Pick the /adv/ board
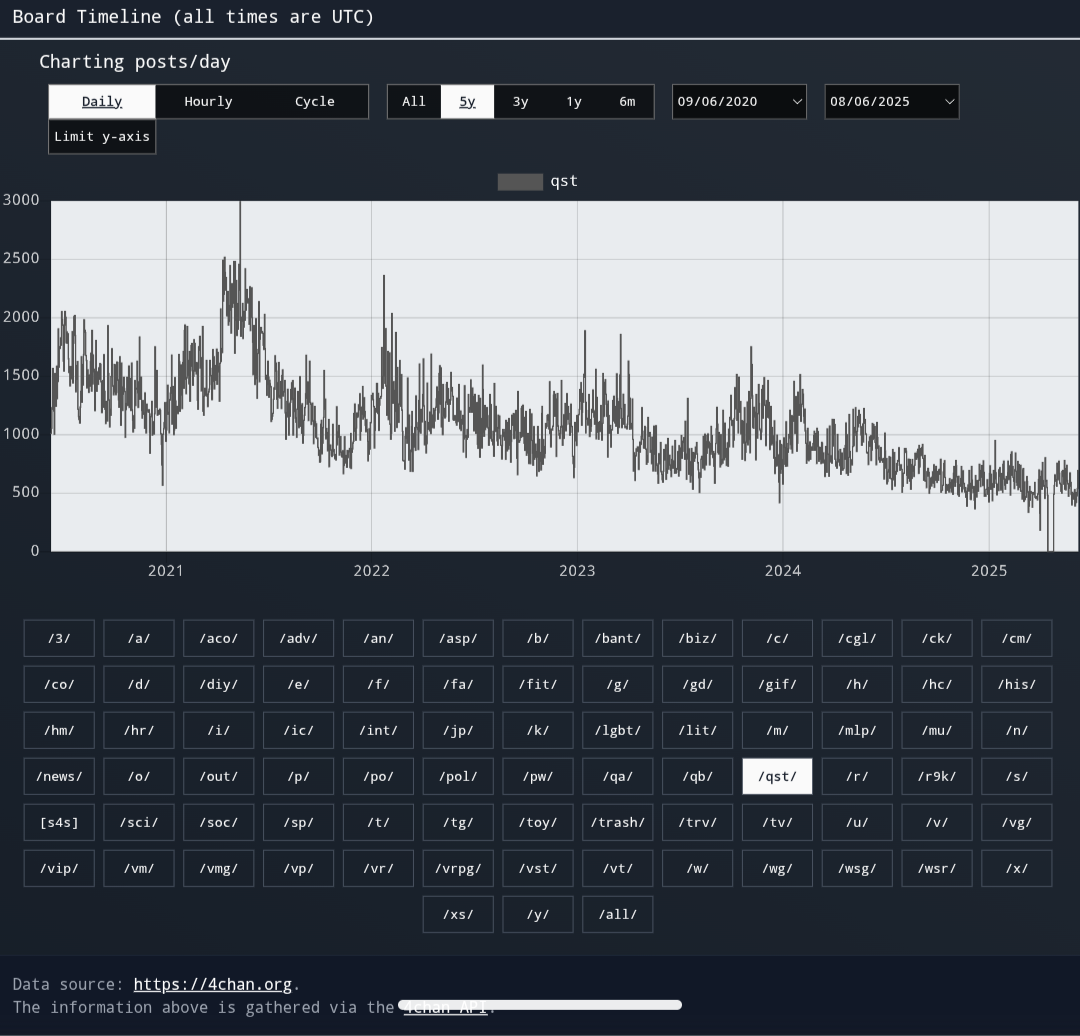Image resolution: width=1080 pixels, height=1036 pixels. 298,639
